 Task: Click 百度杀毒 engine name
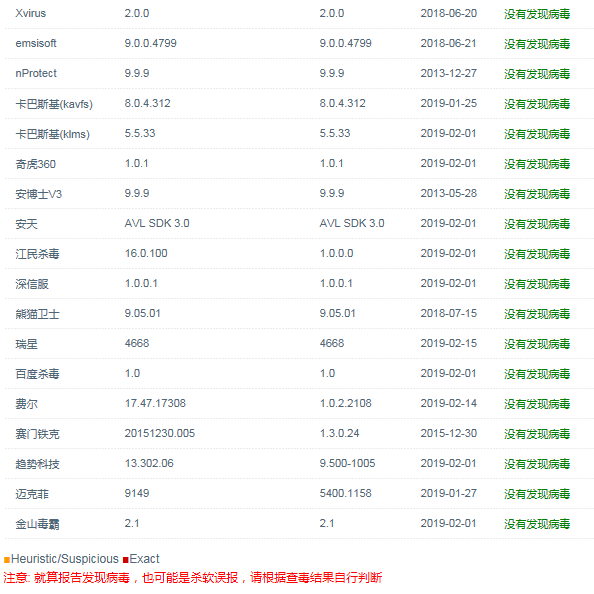click(37, 374)
